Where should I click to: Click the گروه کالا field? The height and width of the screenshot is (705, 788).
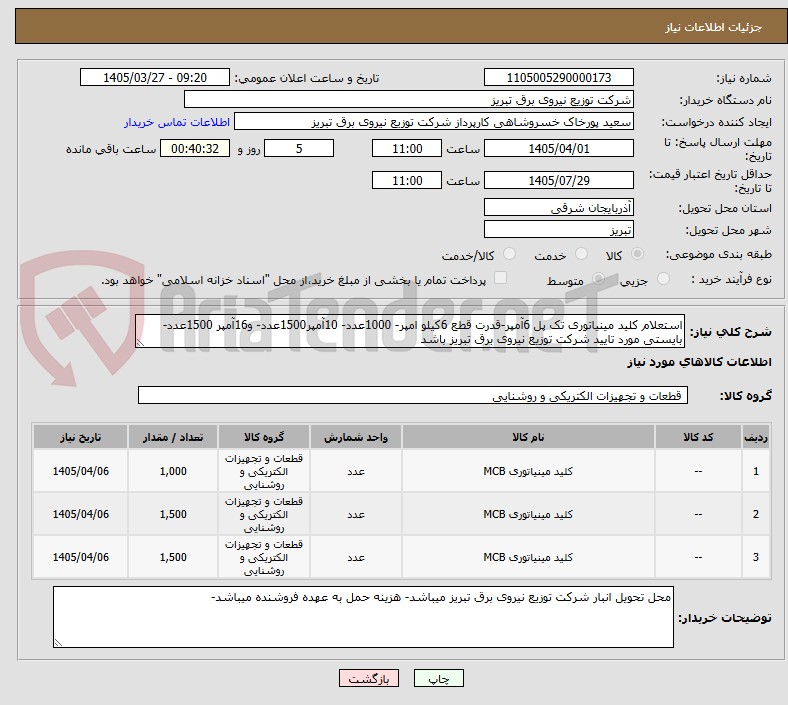(413, 395)
